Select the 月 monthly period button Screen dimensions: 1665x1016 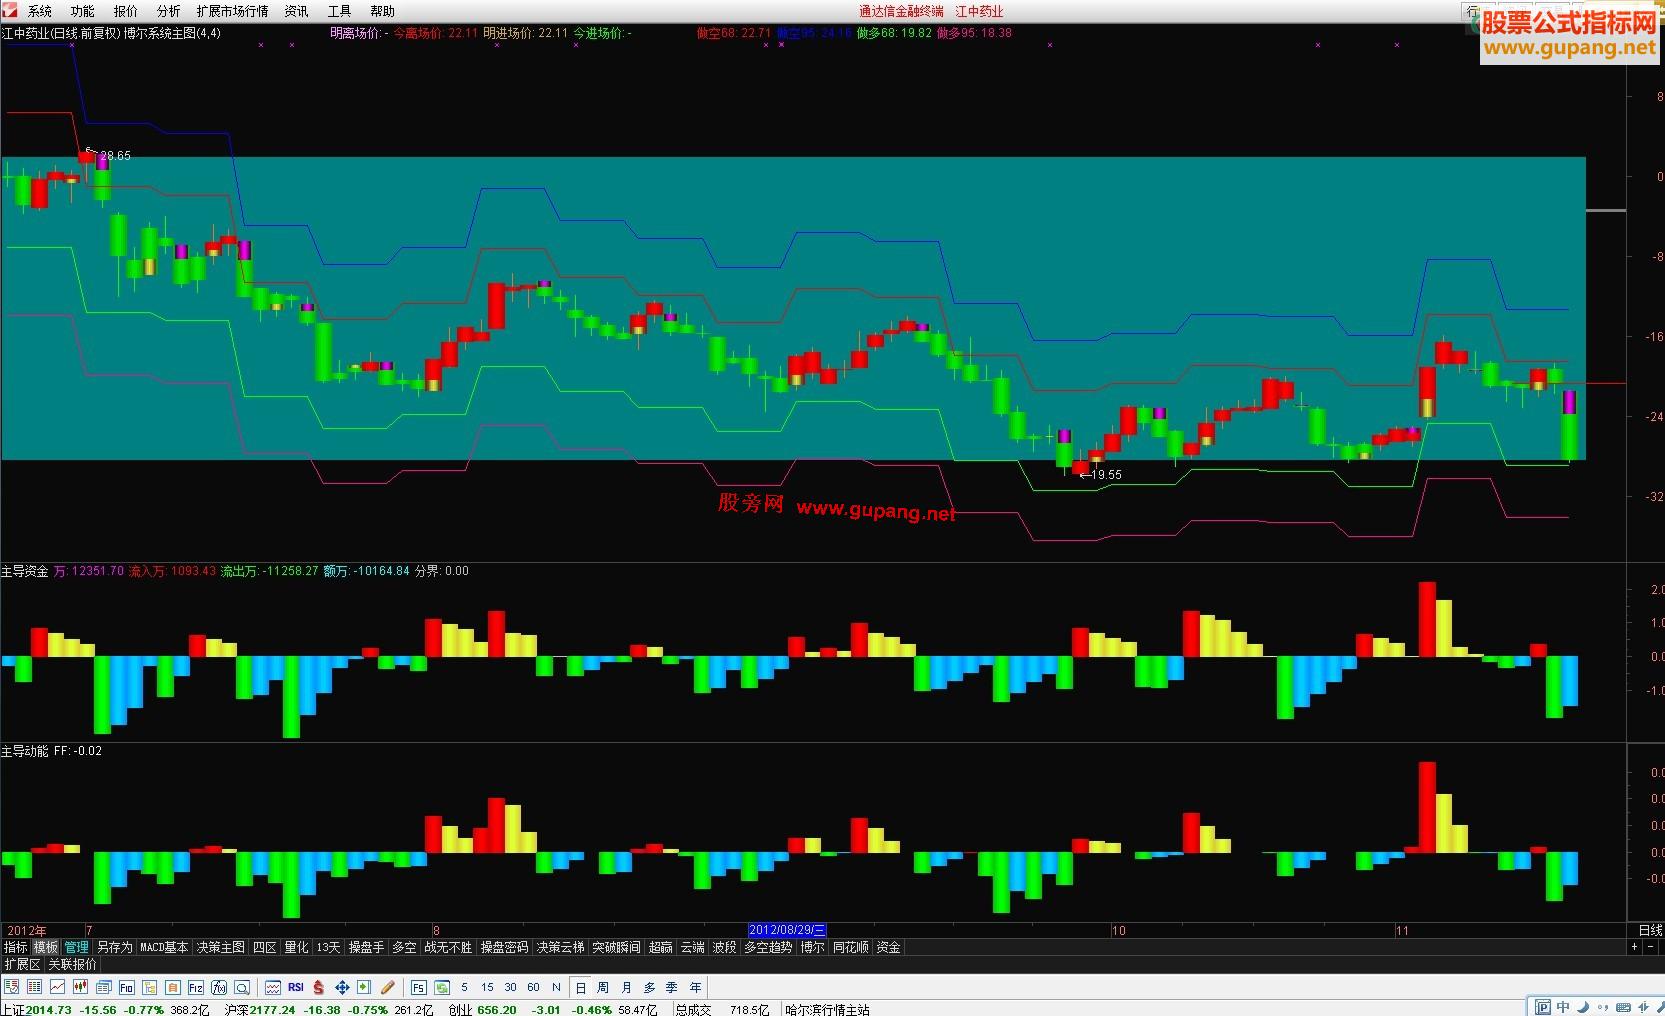tap(626, 987)
